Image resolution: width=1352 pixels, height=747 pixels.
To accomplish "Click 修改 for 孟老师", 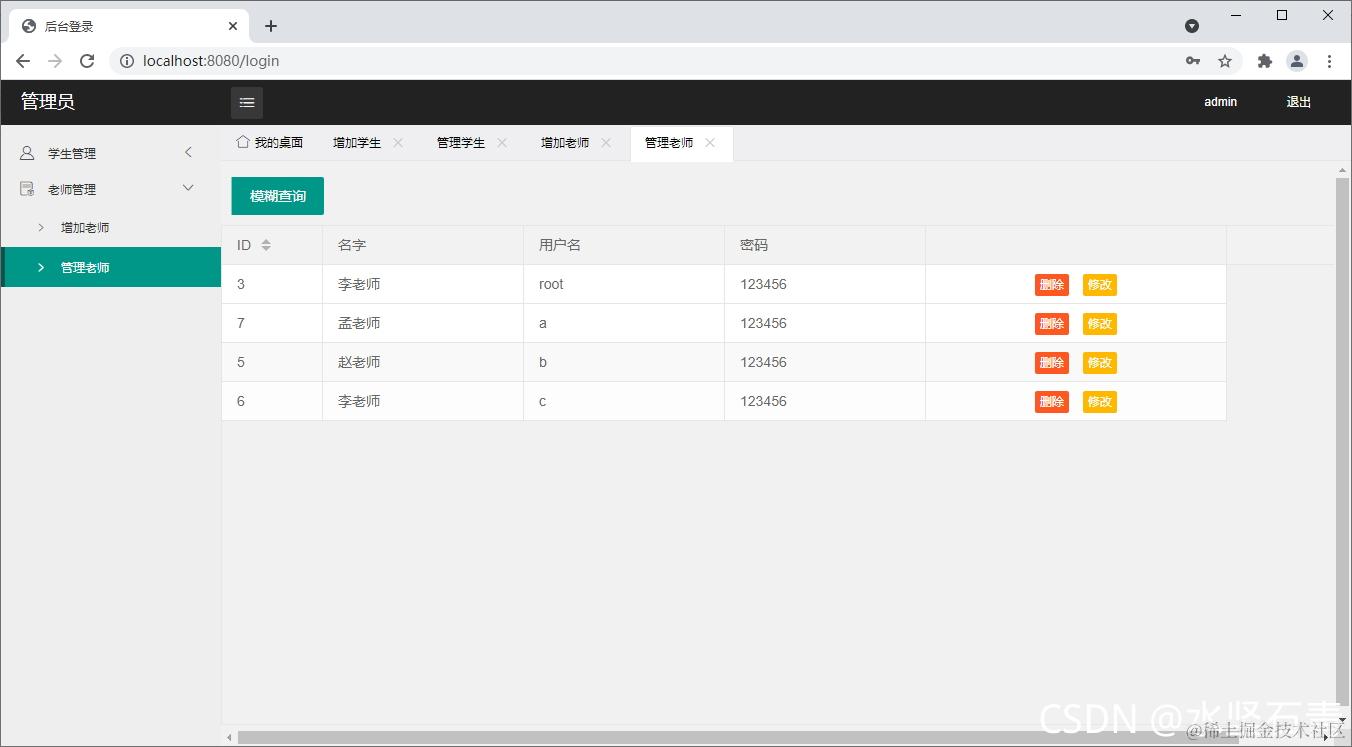I will [x=1099, y=324].
